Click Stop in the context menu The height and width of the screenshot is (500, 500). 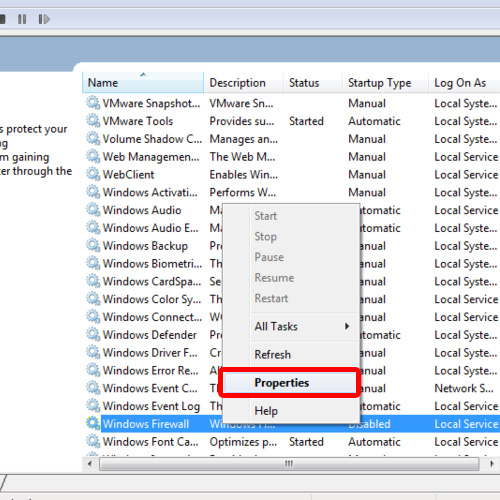(x=289, y=236)
